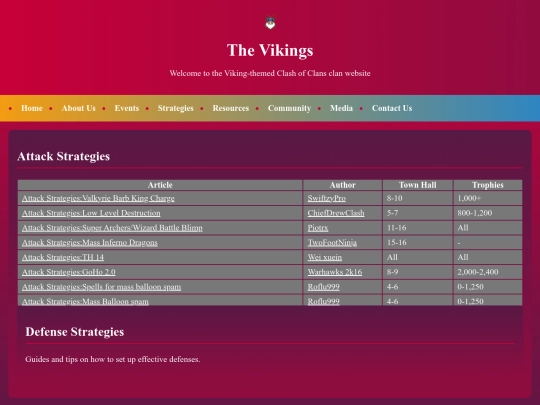Select the '11-16' Town Hall cell
540x405 pixels.
[418, 228]
